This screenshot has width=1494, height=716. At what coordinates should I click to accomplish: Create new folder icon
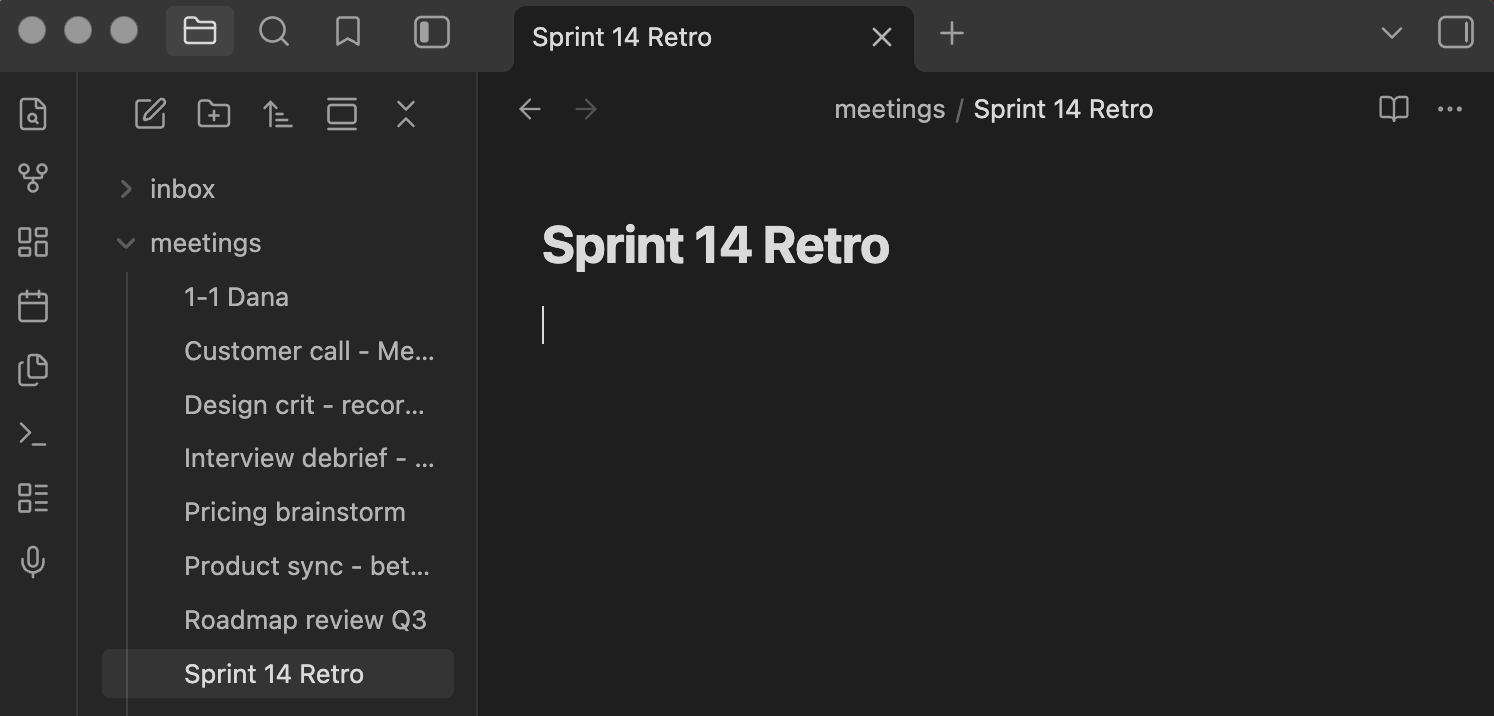[x=214, y=114]
